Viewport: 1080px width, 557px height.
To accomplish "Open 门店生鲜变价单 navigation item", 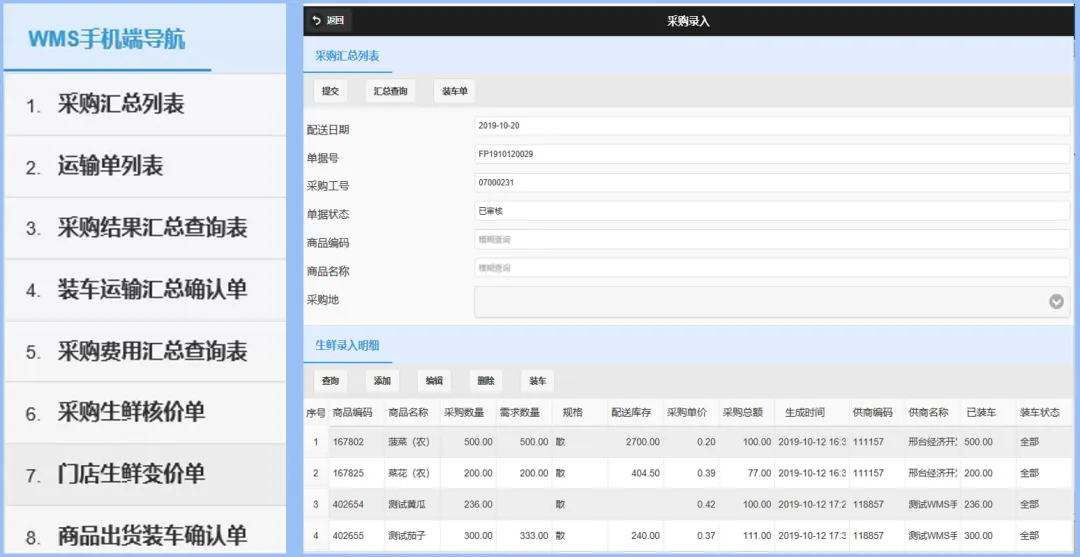I will (x=145, y=474).
